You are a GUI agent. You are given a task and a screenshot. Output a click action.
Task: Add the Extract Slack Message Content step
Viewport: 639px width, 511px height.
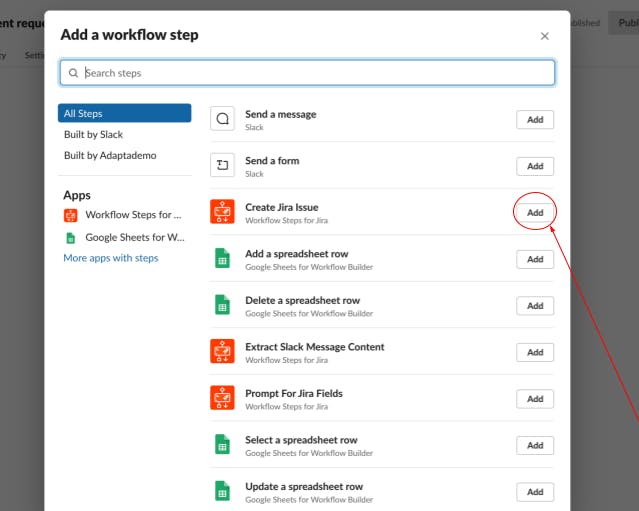[x=535, y=352]
